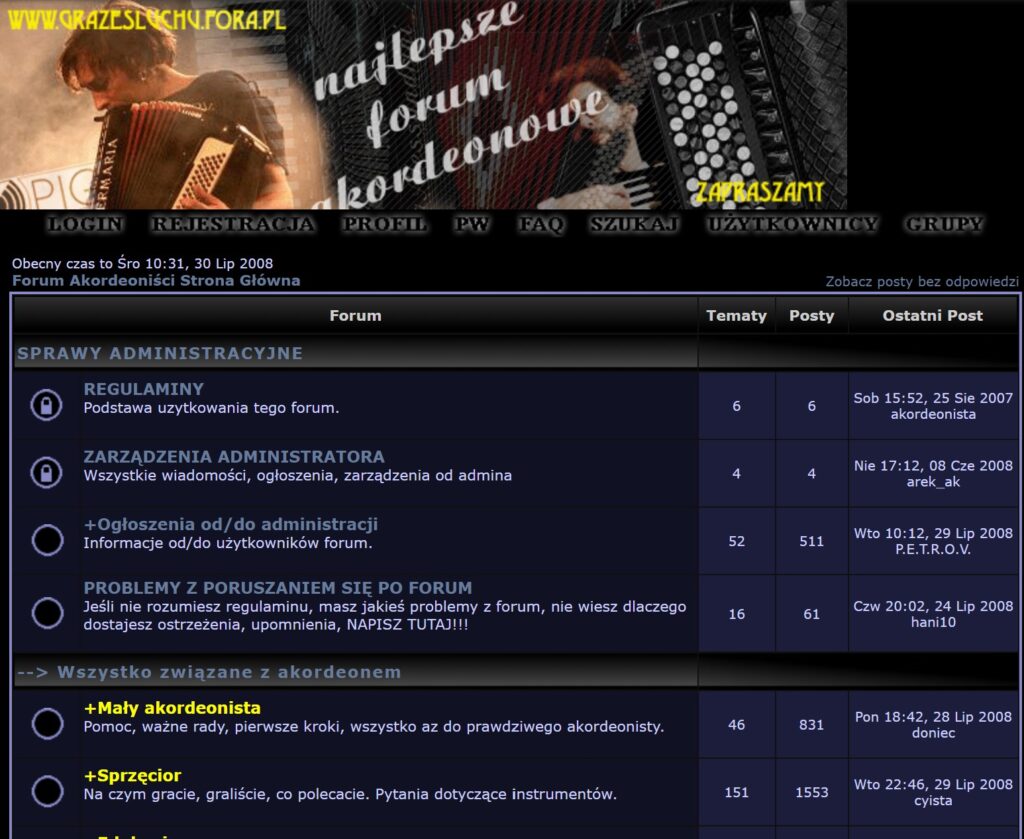Open PROFIL from the navigation bar
The width and height of the screenshot is (1024, 839).
click(384, 225)
